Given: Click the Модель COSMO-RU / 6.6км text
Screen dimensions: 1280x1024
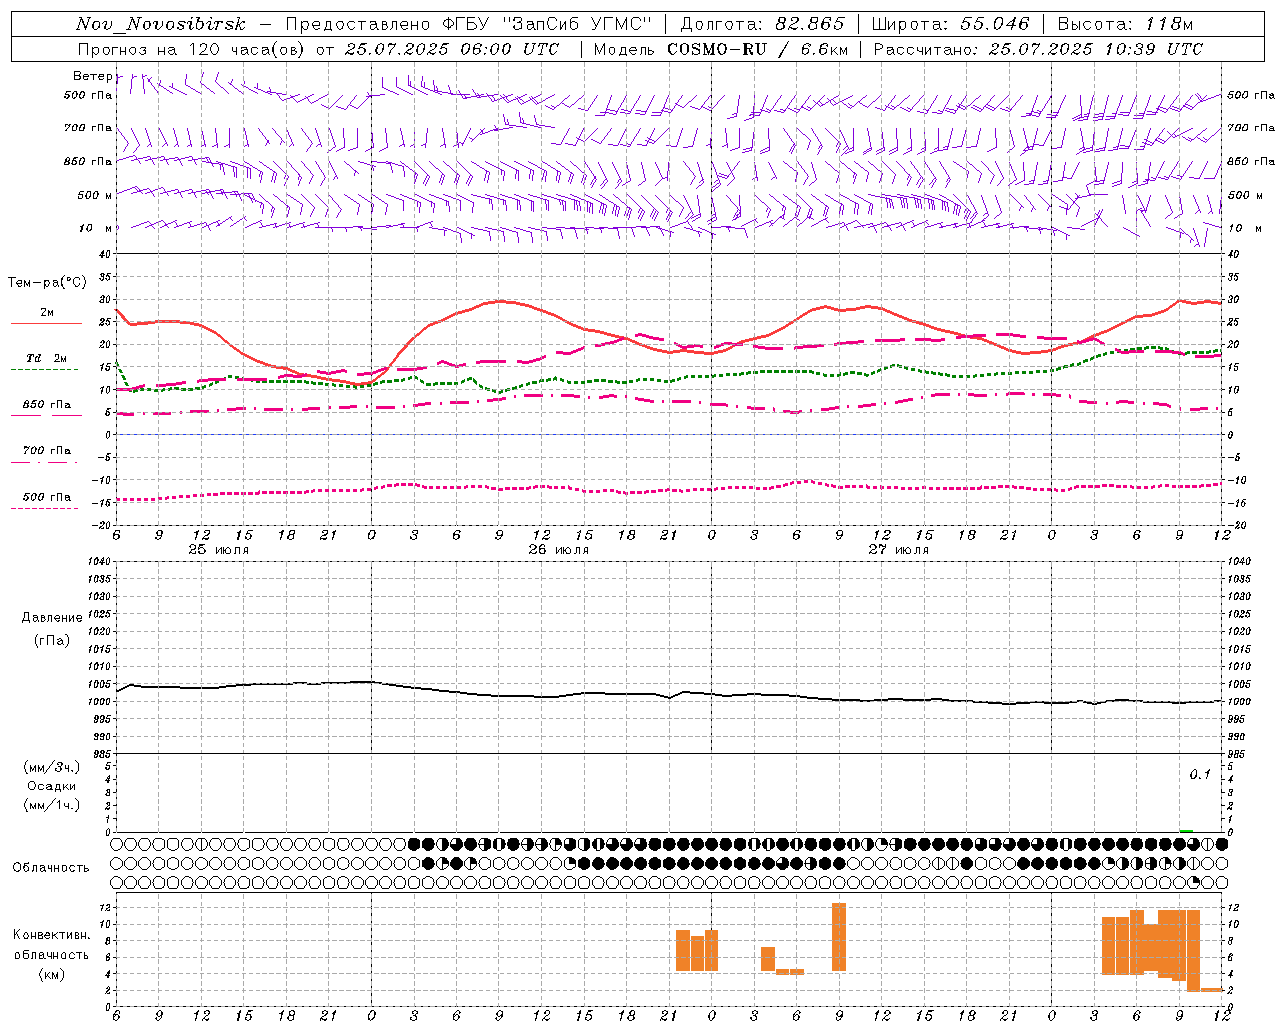Looking at the screenshot, I should [720, 49].
